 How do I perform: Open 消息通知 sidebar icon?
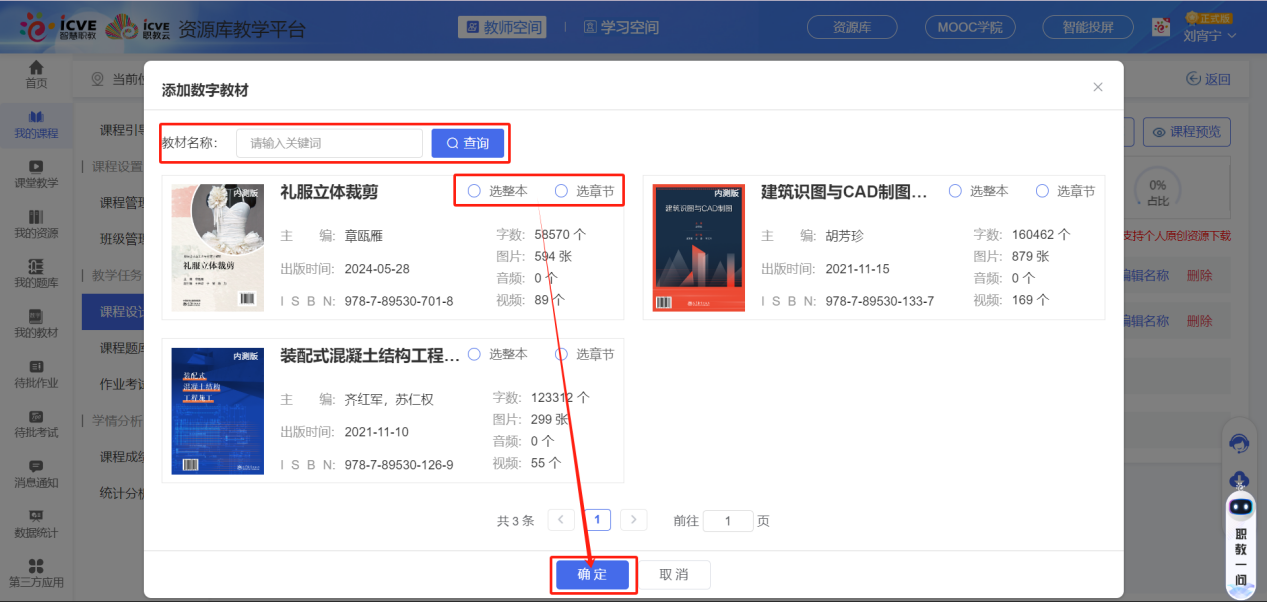pos(36,473)
